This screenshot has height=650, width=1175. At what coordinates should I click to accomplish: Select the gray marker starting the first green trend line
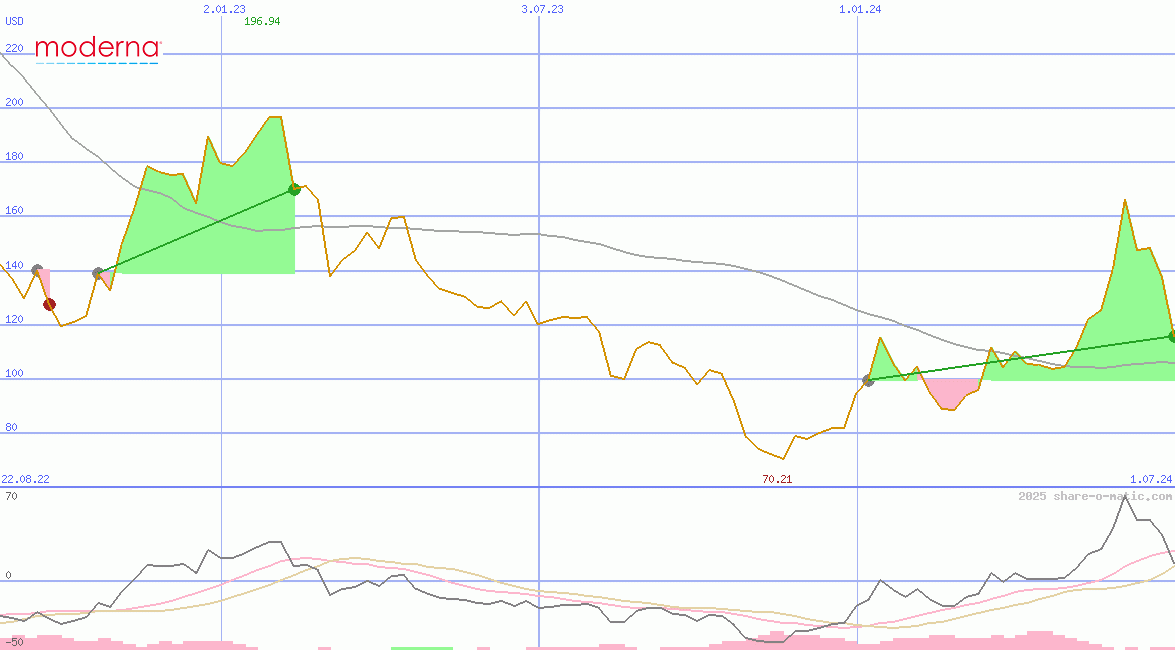click(97, 274)
